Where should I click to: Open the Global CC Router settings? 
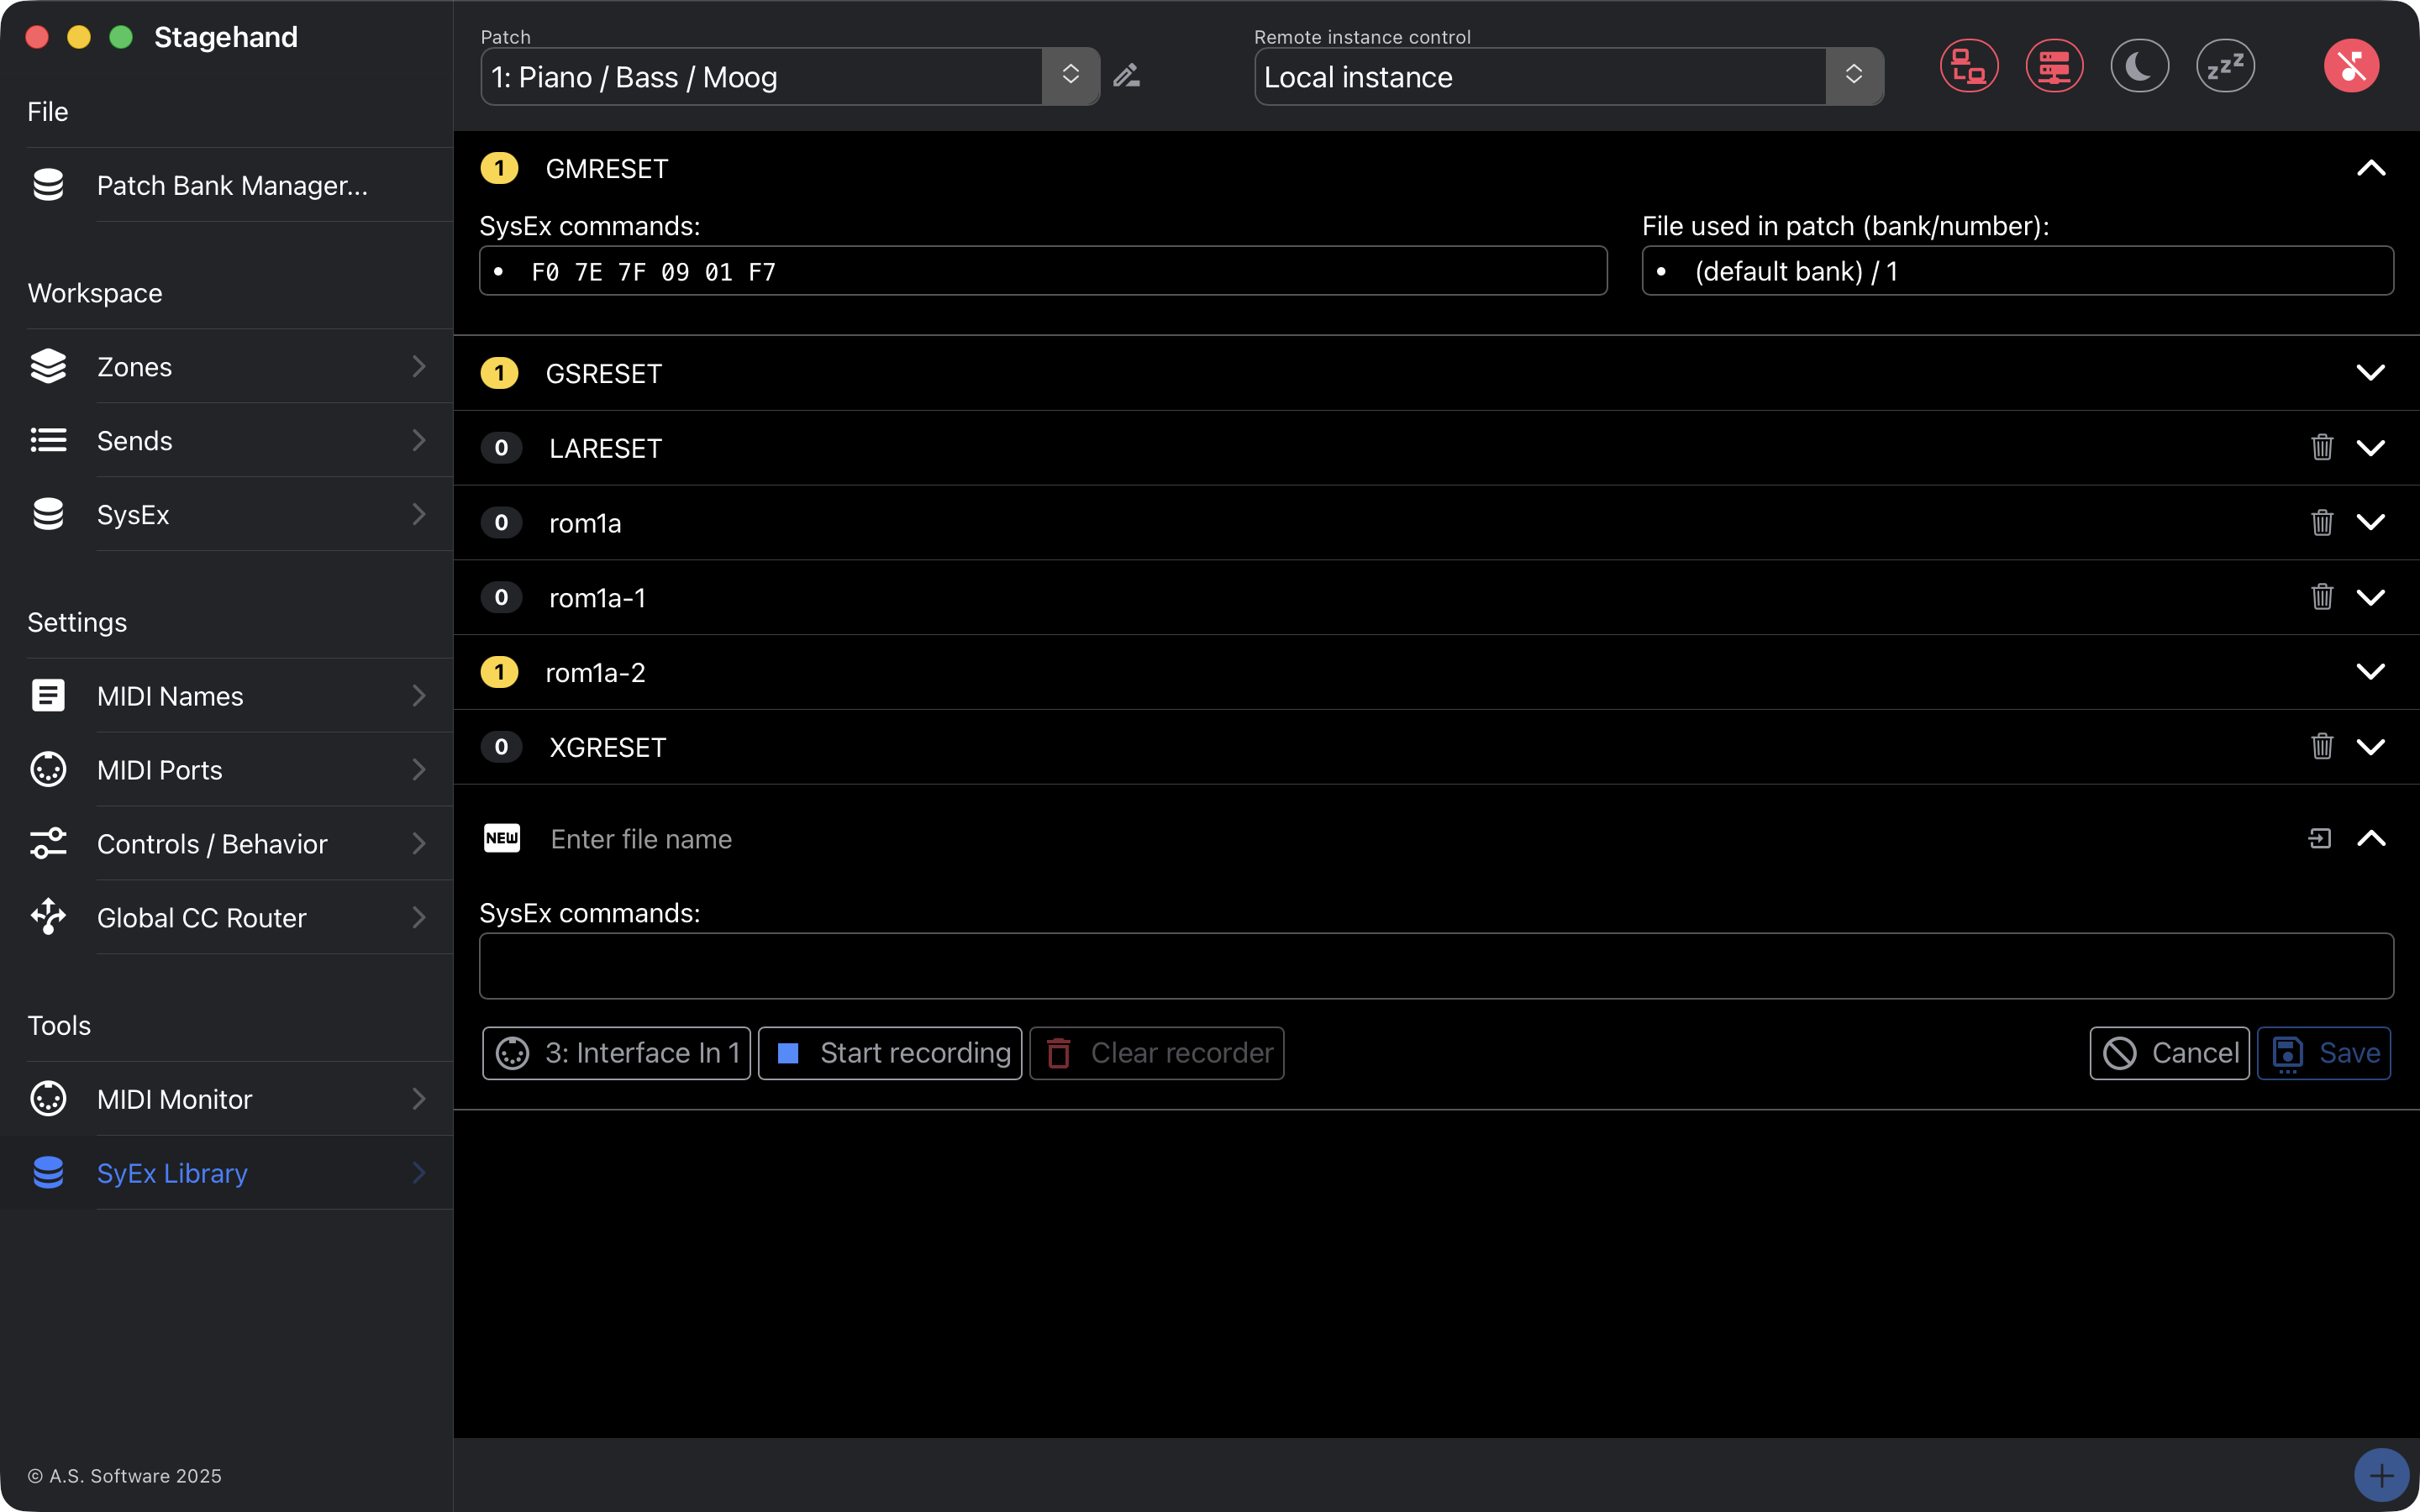[x=228, y=917]
